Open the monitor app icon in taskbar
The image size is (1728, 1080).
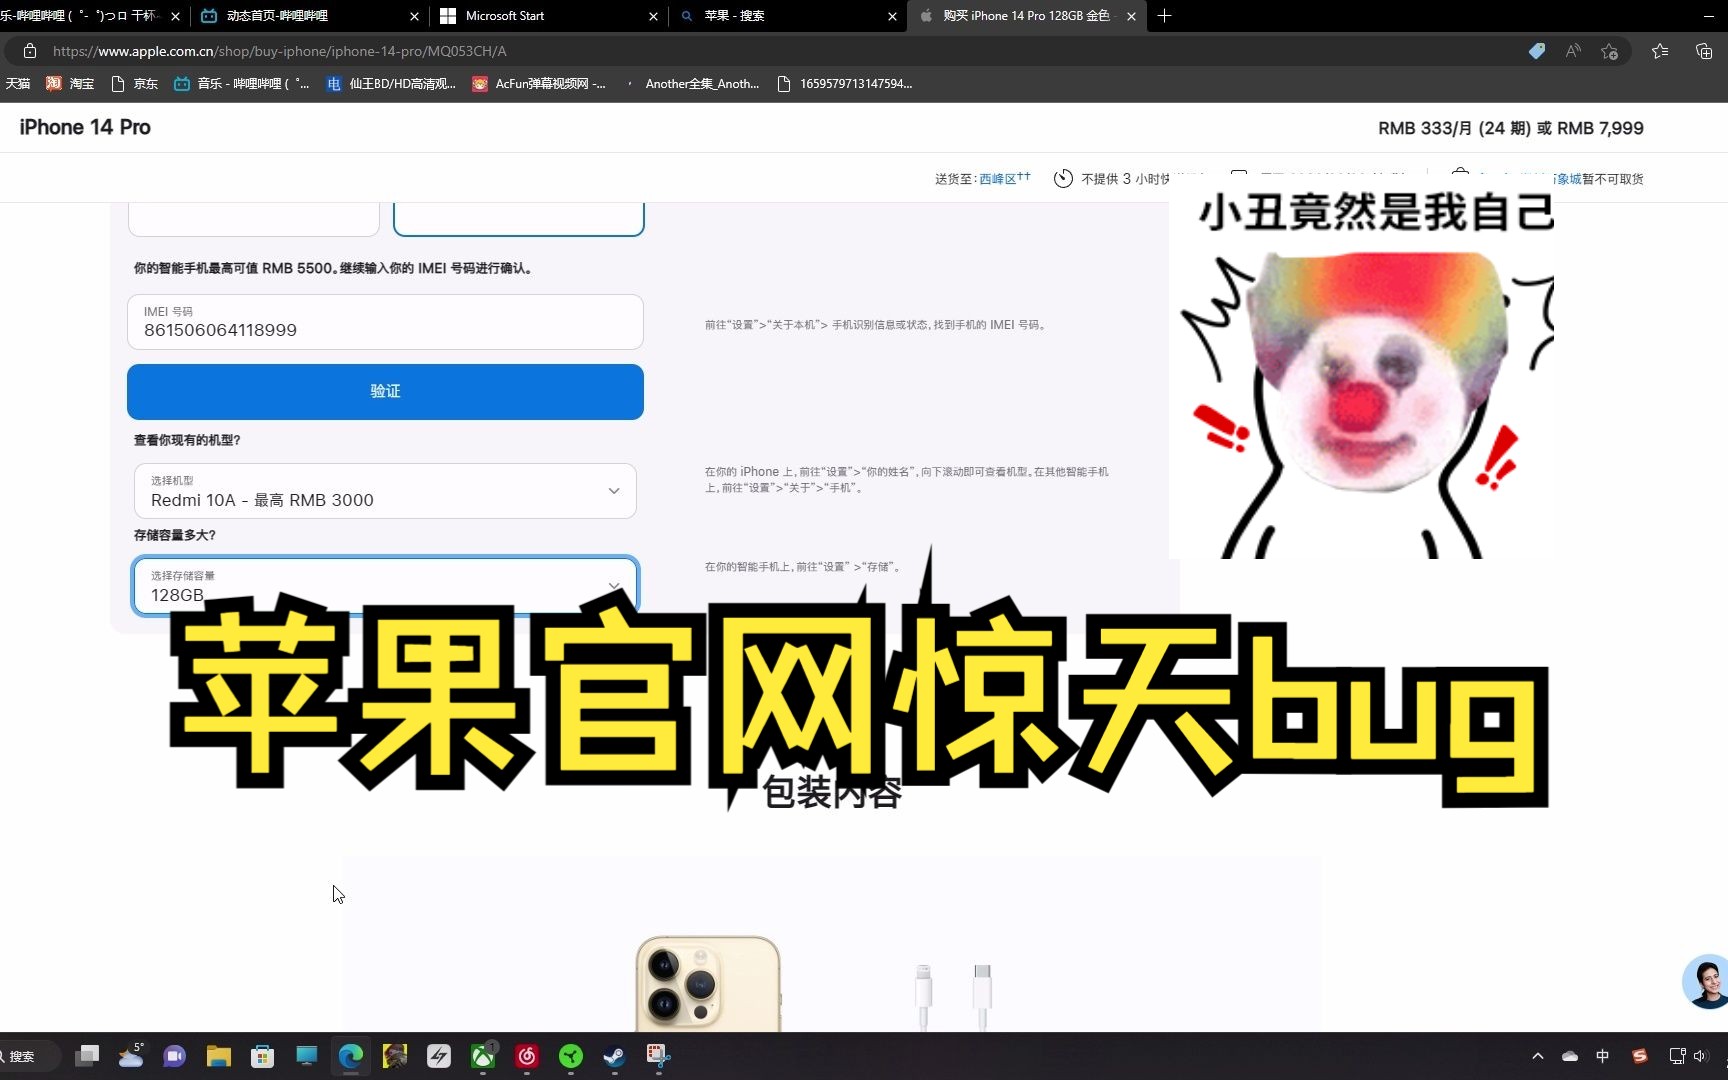click(307, 1056)
